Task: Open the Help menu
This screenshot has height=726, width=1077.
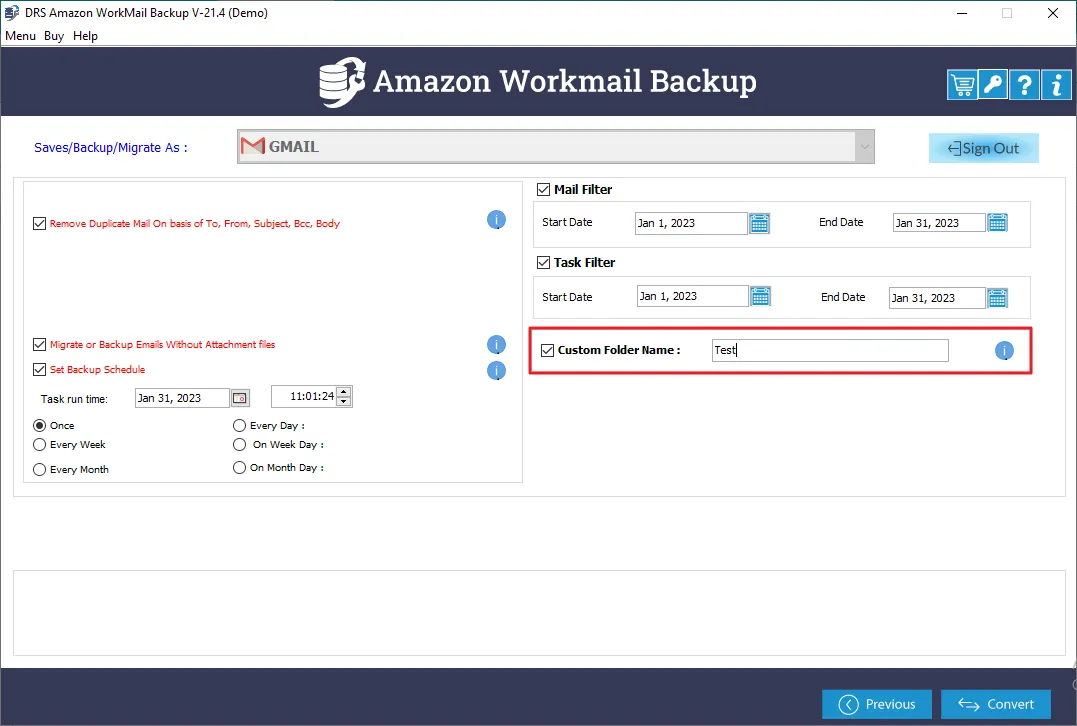Action: (x=85, y=36)
